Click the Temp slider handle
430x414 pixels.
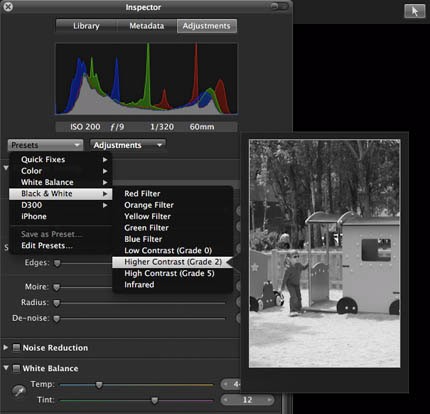[x=99, y=385]
